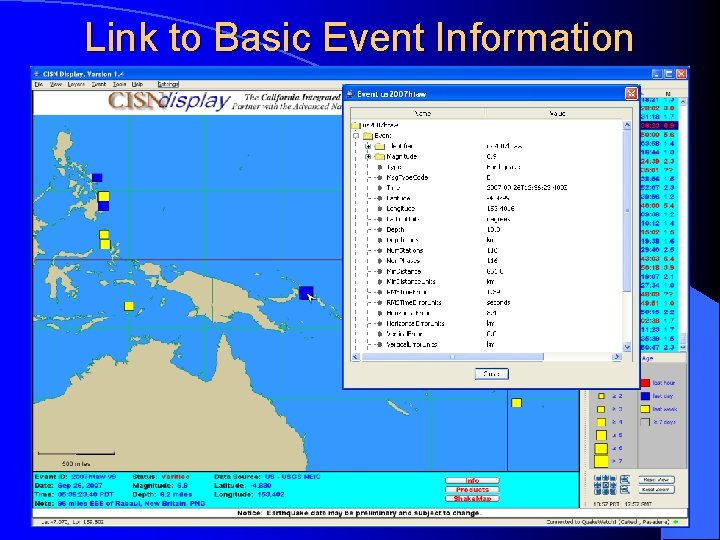Click the Name column header
This screenshot has width=720, height=540.
[x=418, y=113]
